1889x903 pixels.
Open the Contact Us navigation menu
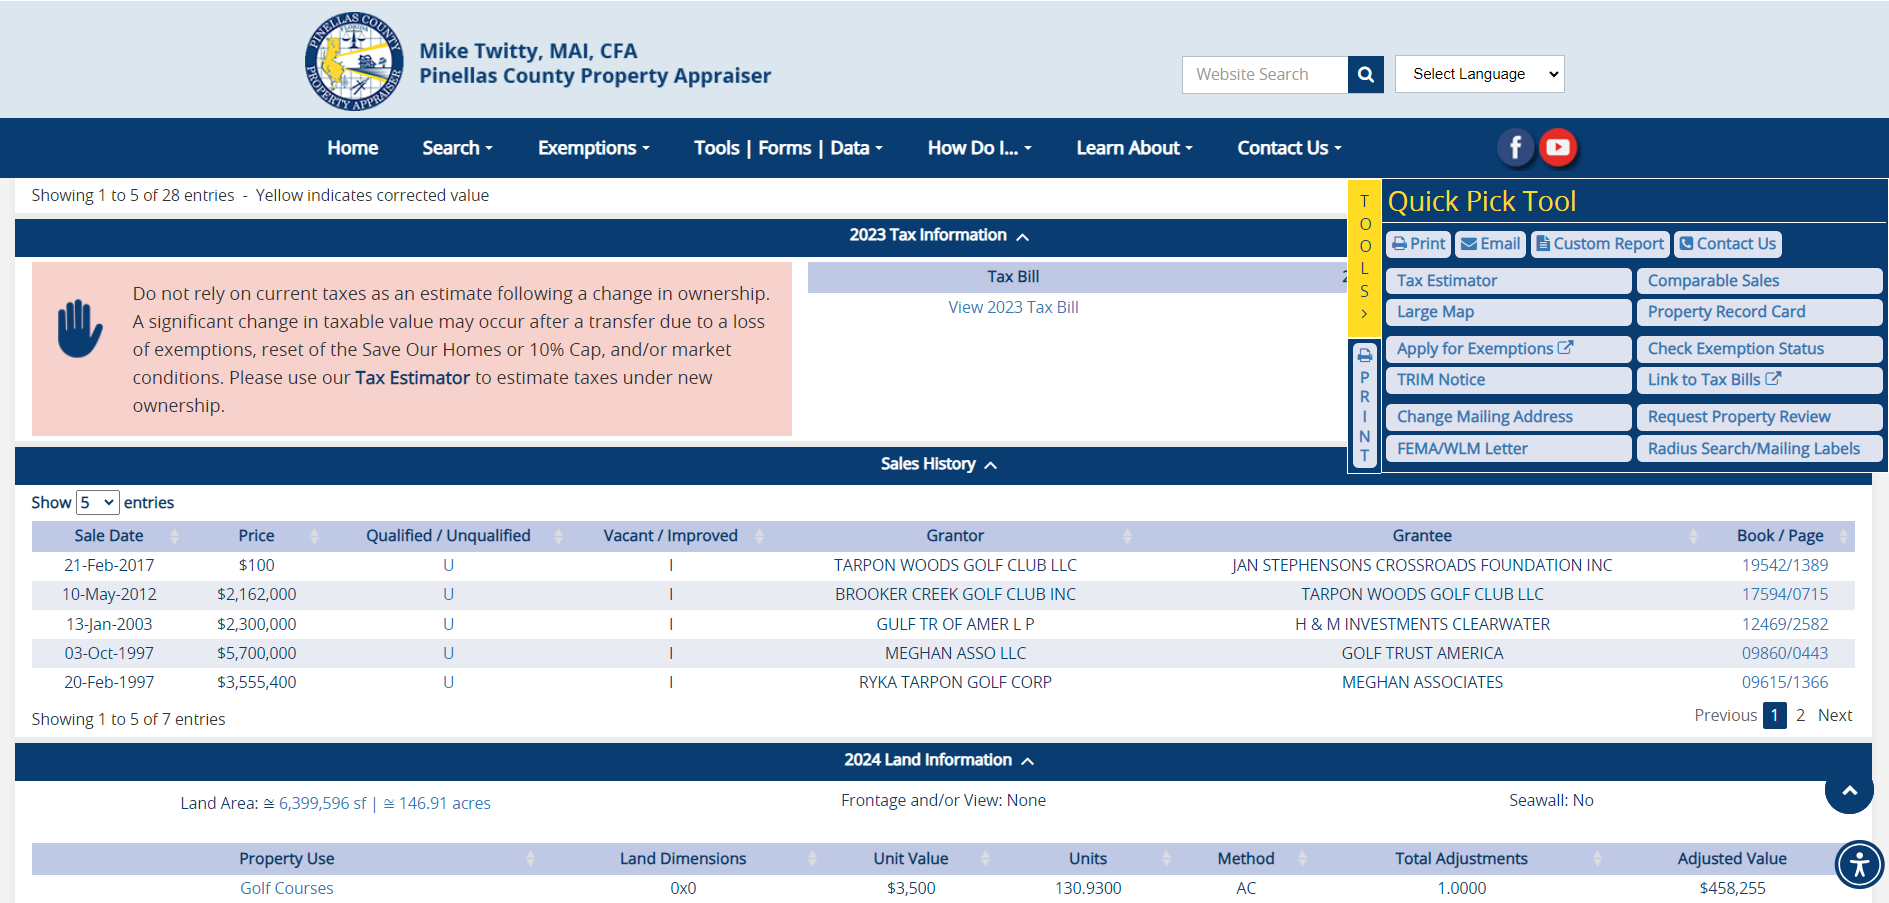pyautogui.click(x=1289, y=148)
